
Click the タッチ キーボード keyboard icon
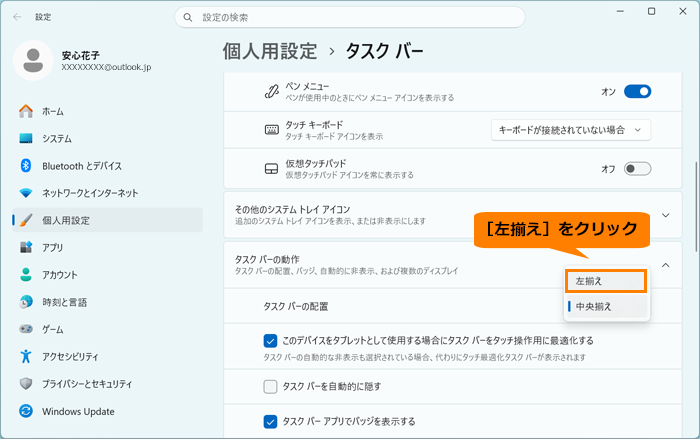click(271, 130)
